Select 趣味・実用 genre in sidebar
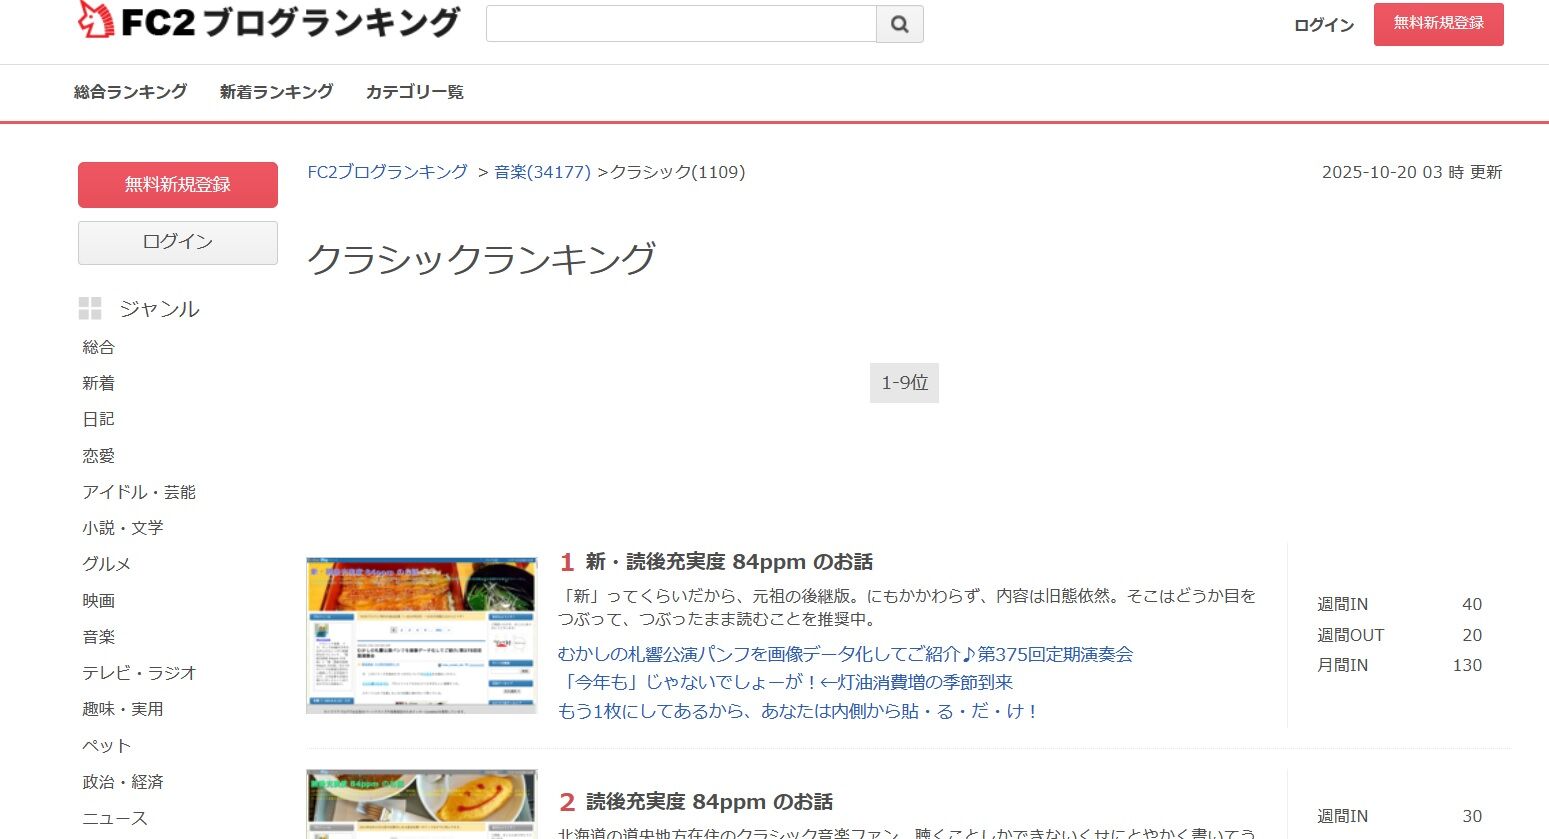This screenshot has height=839, width=1549. (123, 709)
